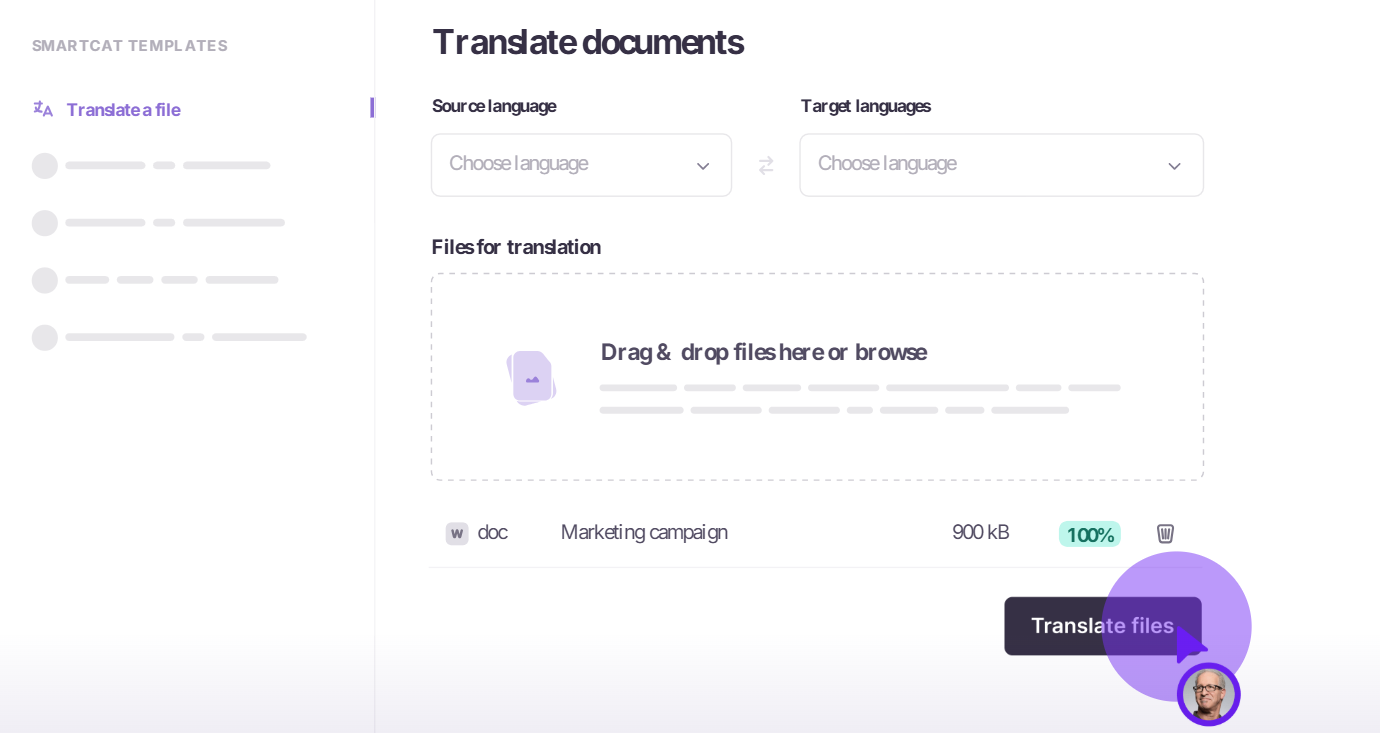Expand the Source language chevron arrow
Image resolution: width=1380 pixels, height=733 pixels.
coord(703,165)
